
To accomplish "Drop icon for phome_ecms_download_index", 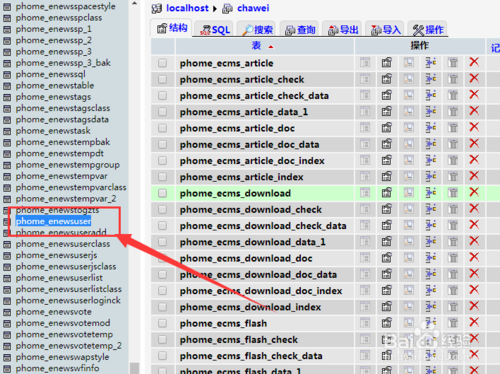I will pos(474,306).
